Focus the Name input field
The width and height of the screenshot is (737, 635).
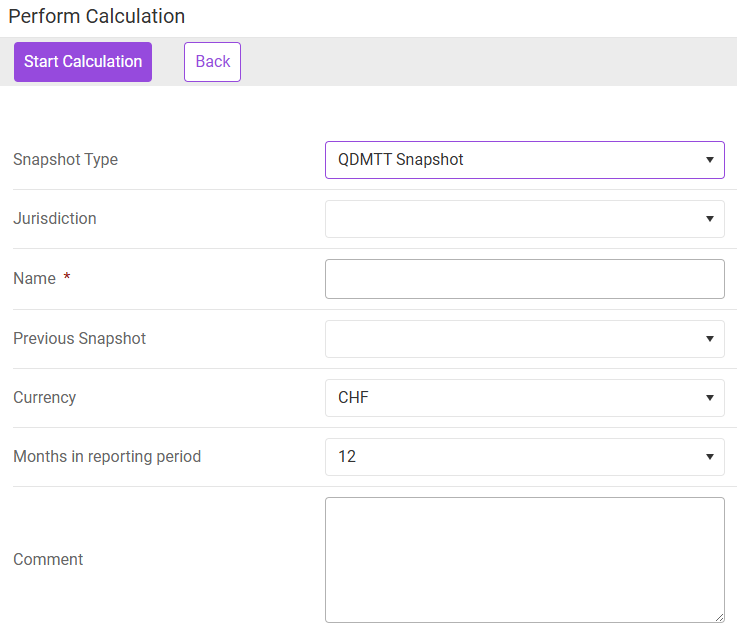[x=525, y=279]
